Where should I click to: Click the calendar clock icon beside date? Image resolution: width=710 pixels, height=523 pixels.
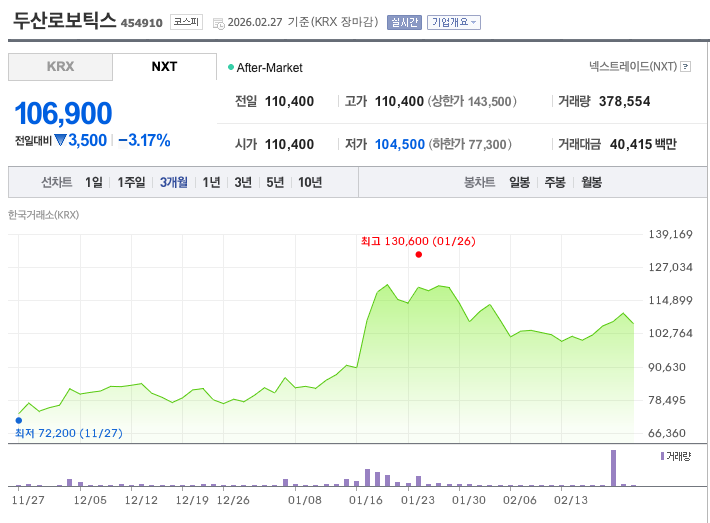[x=219, y=24]
